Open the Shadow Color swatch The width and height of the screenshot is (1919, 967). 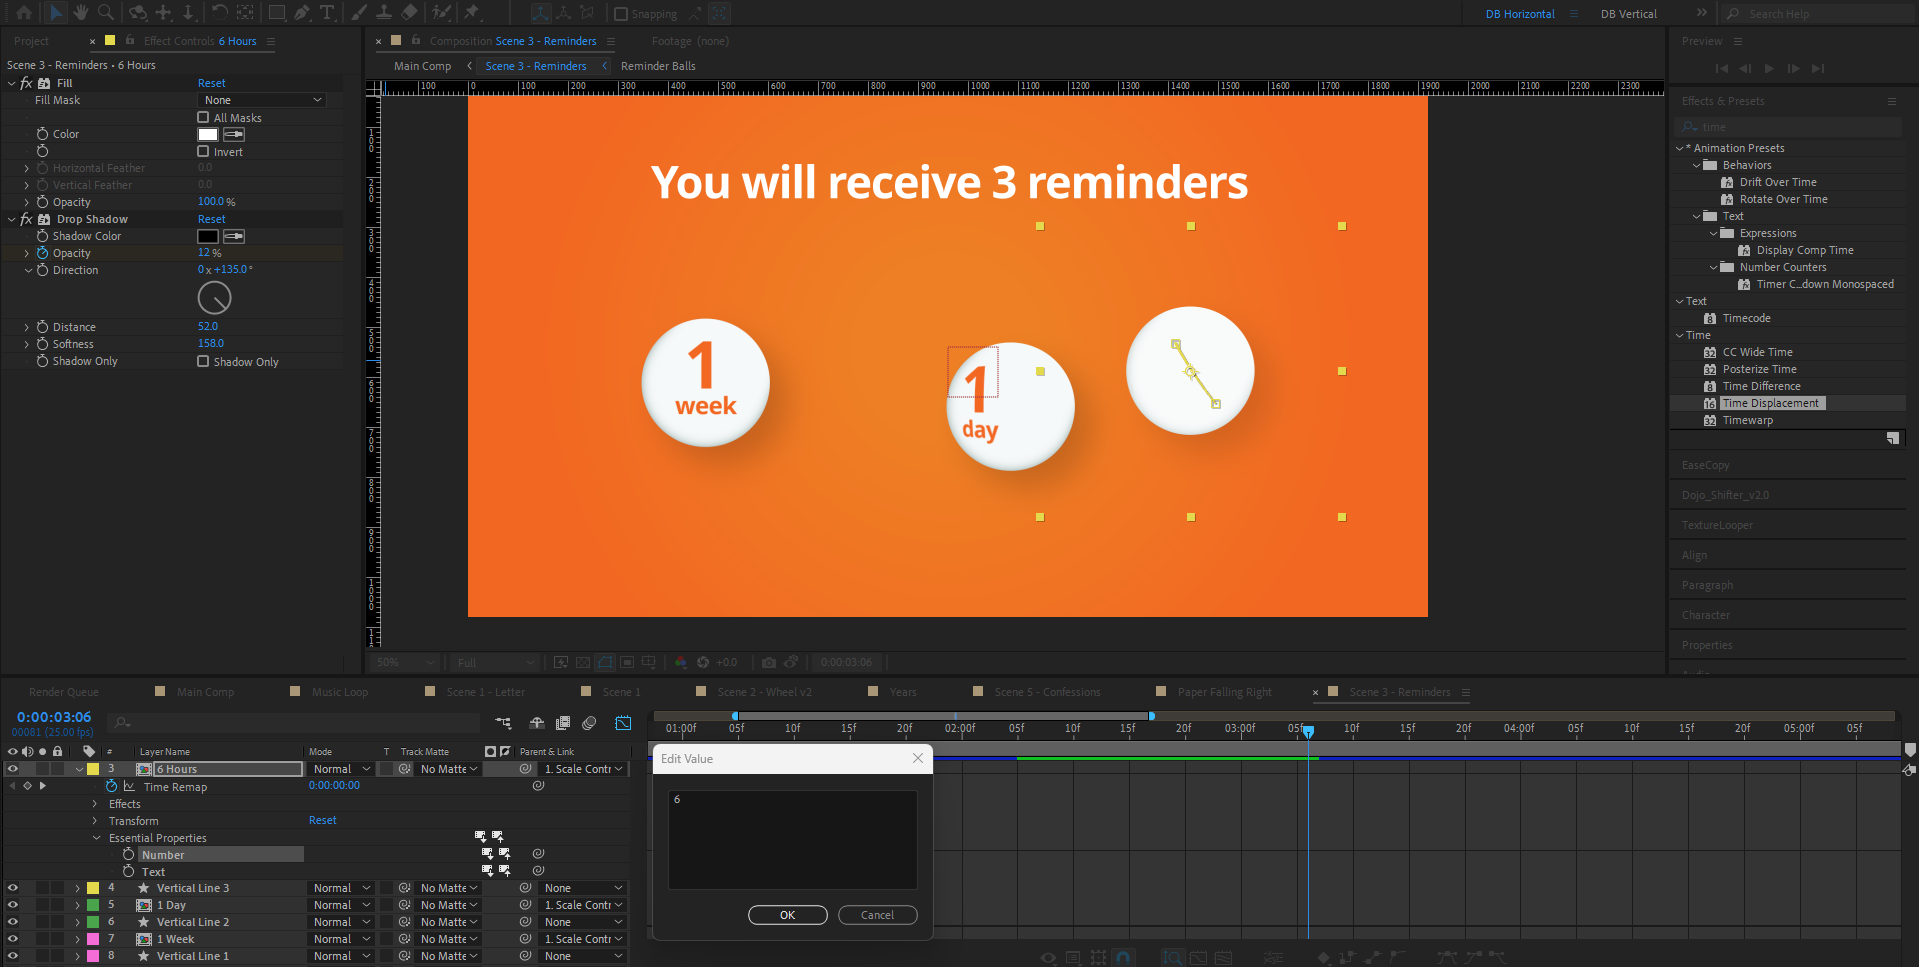click(208, 236)
